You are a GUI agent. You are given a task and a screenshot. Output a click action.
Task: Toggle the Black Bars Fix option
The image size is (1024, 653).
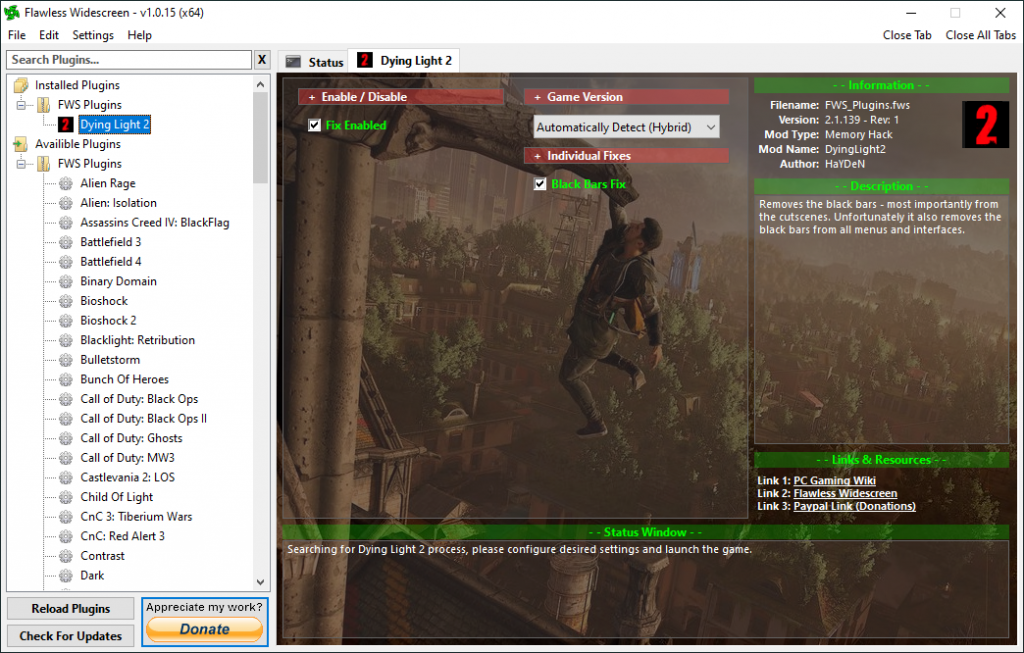pyautogui.click(x=540, y=183)
